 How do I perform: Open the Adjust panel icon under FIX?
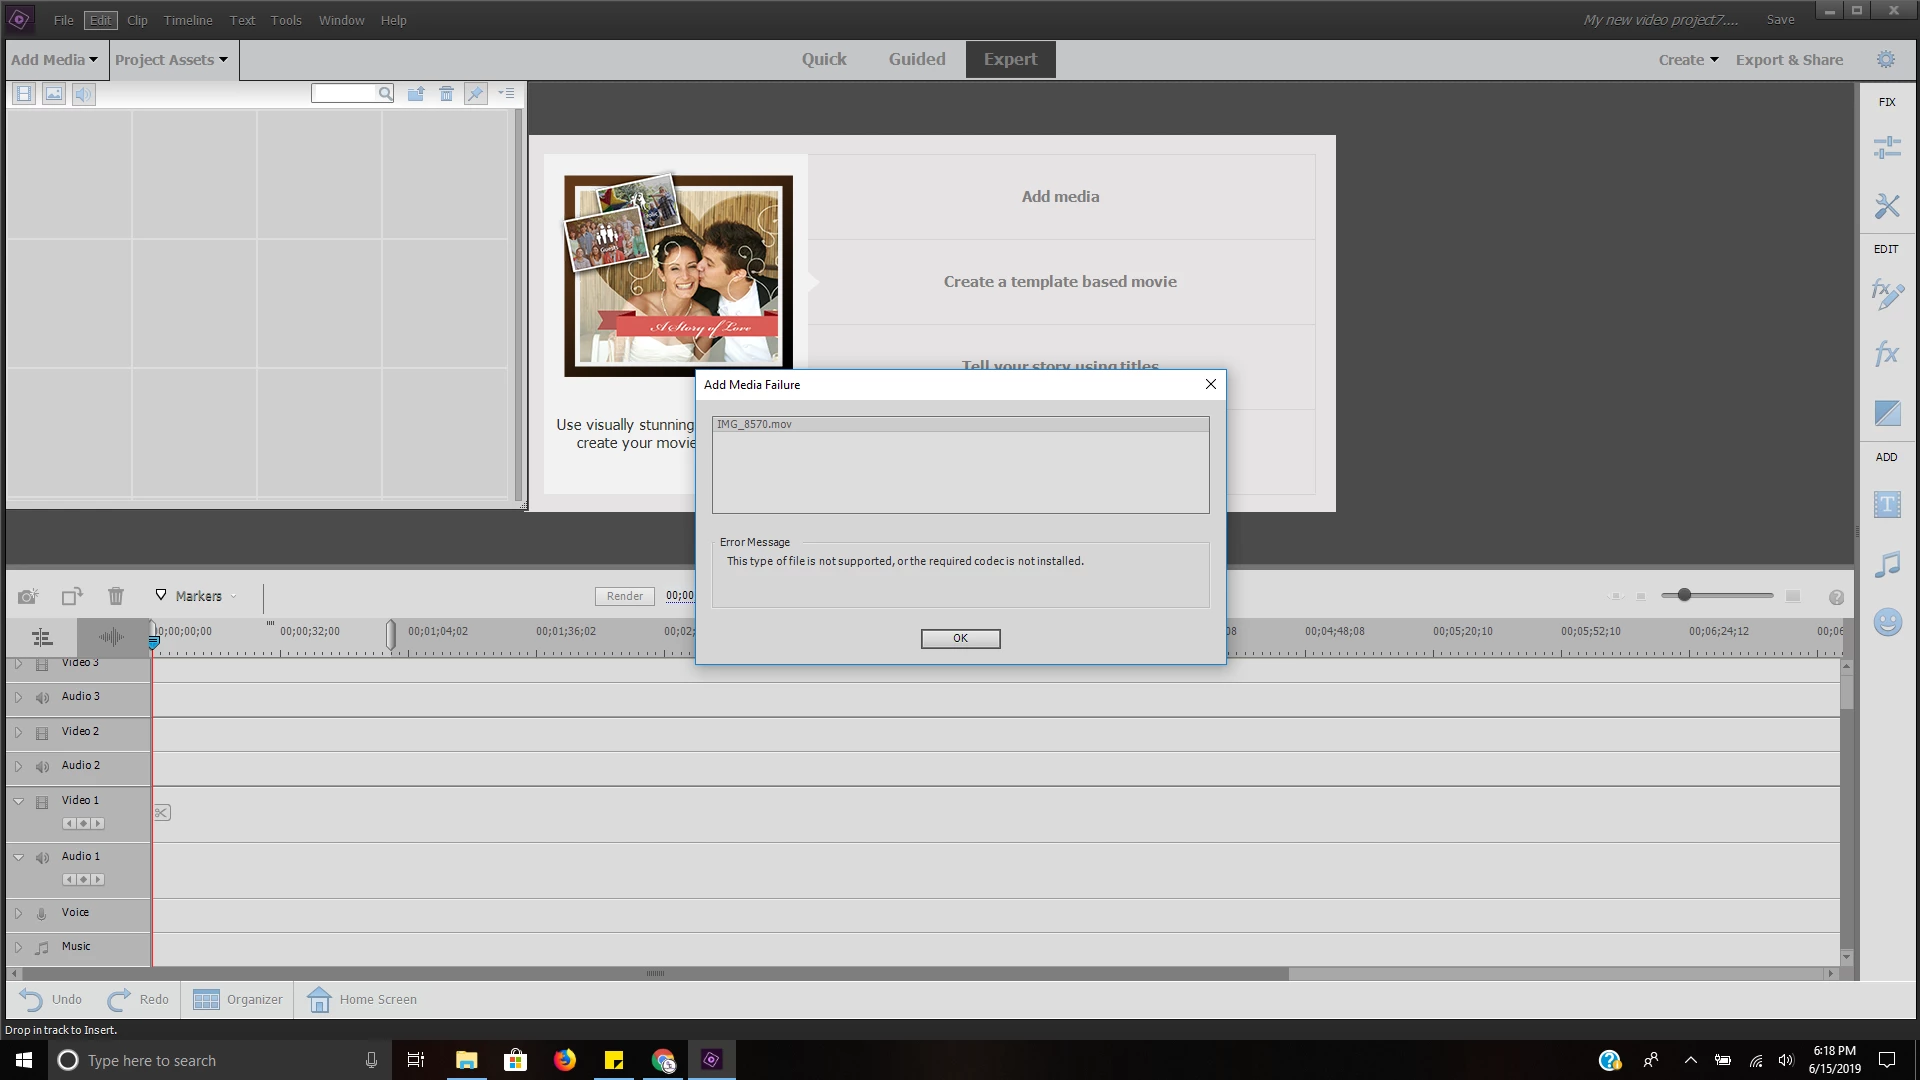(x=1887, y=148)
